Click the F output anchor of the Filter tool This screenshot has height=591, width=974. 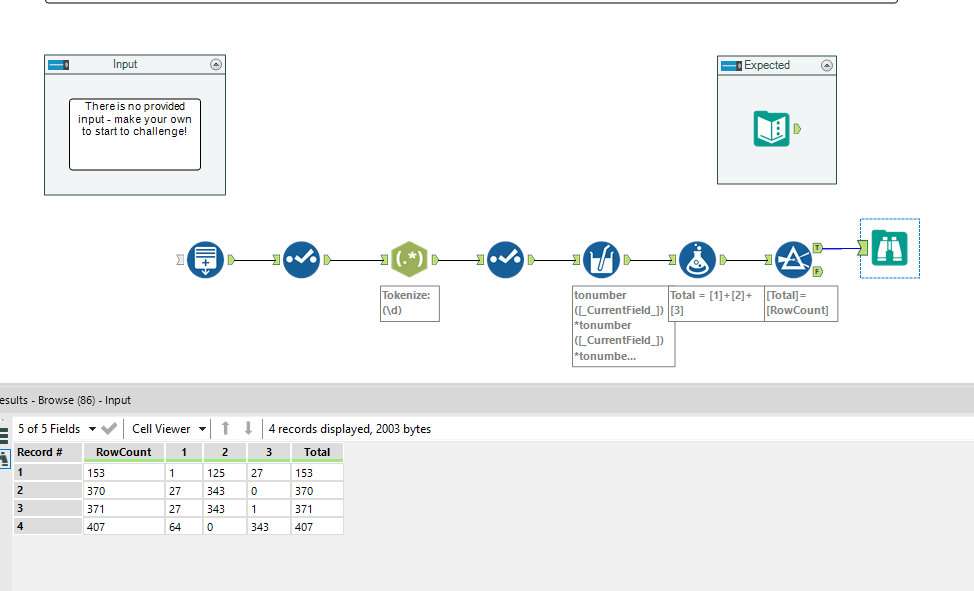[818, 272]
